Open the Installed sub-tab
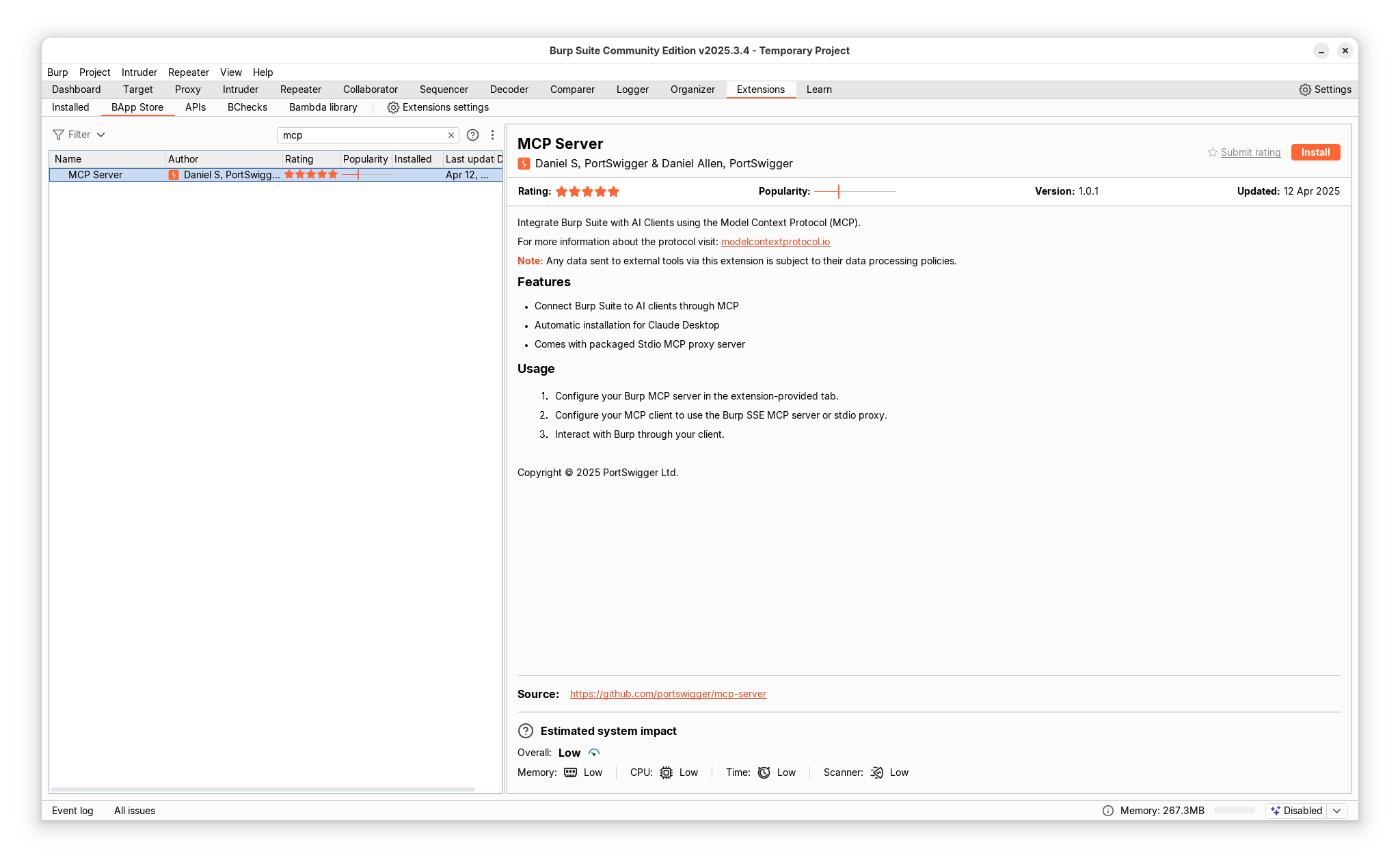The image size is (1400, 866). [x=71, y=107]
